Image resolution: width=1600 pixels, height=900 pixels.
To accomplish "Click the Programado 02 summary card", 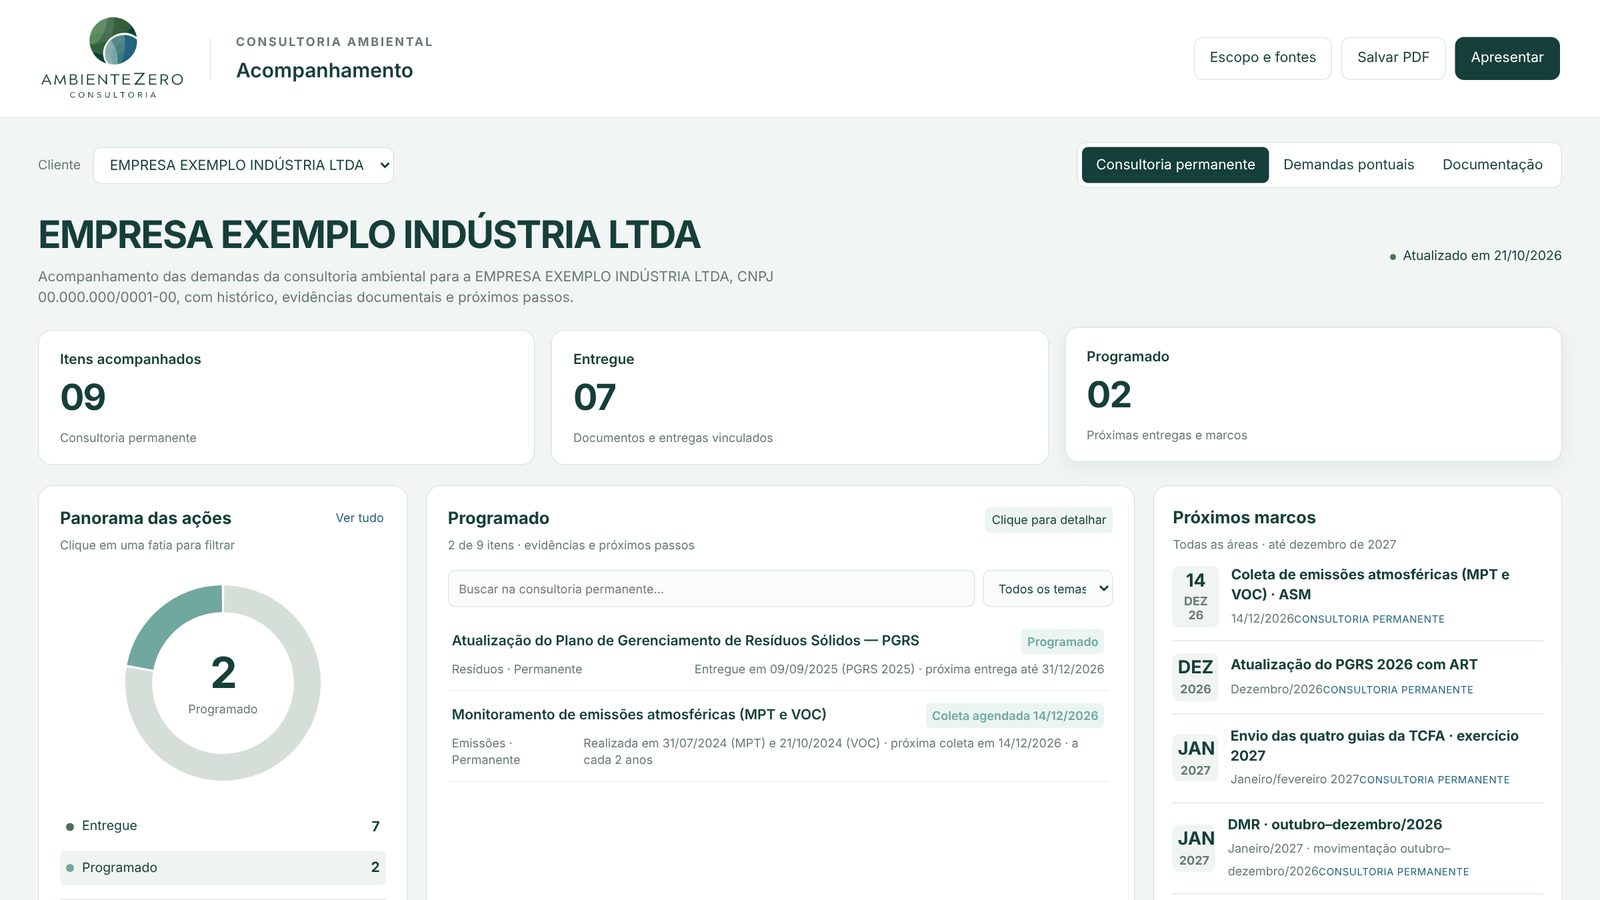I will (1313, 394).
